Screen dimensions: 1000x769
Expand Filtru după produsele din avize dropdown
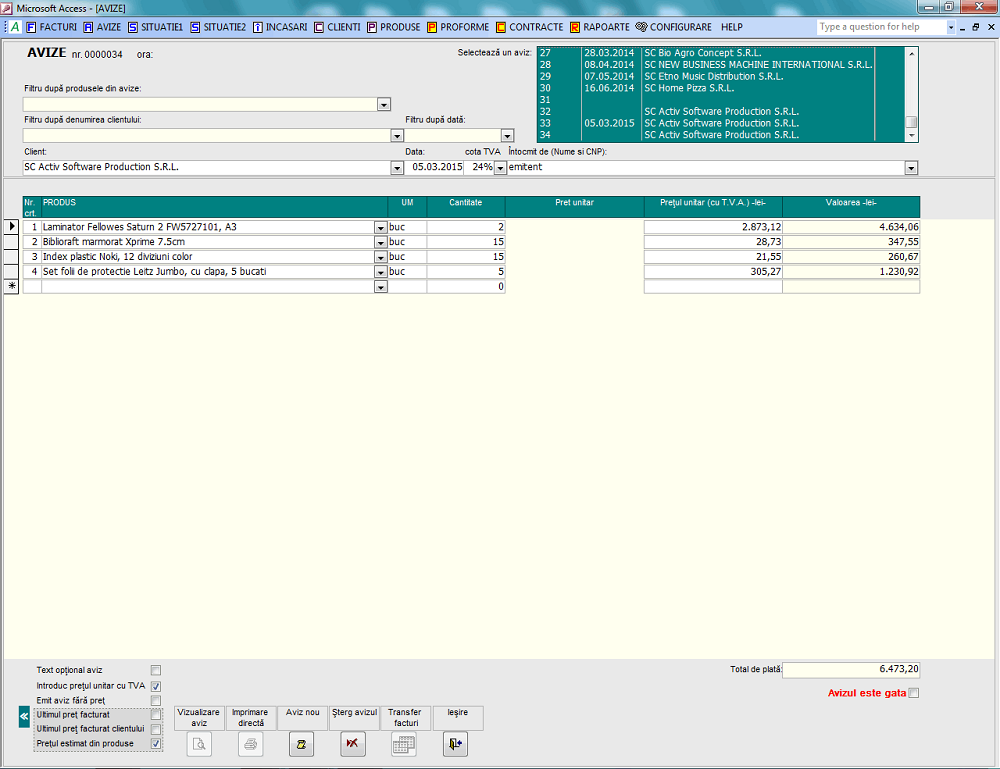tap(384, 105)
